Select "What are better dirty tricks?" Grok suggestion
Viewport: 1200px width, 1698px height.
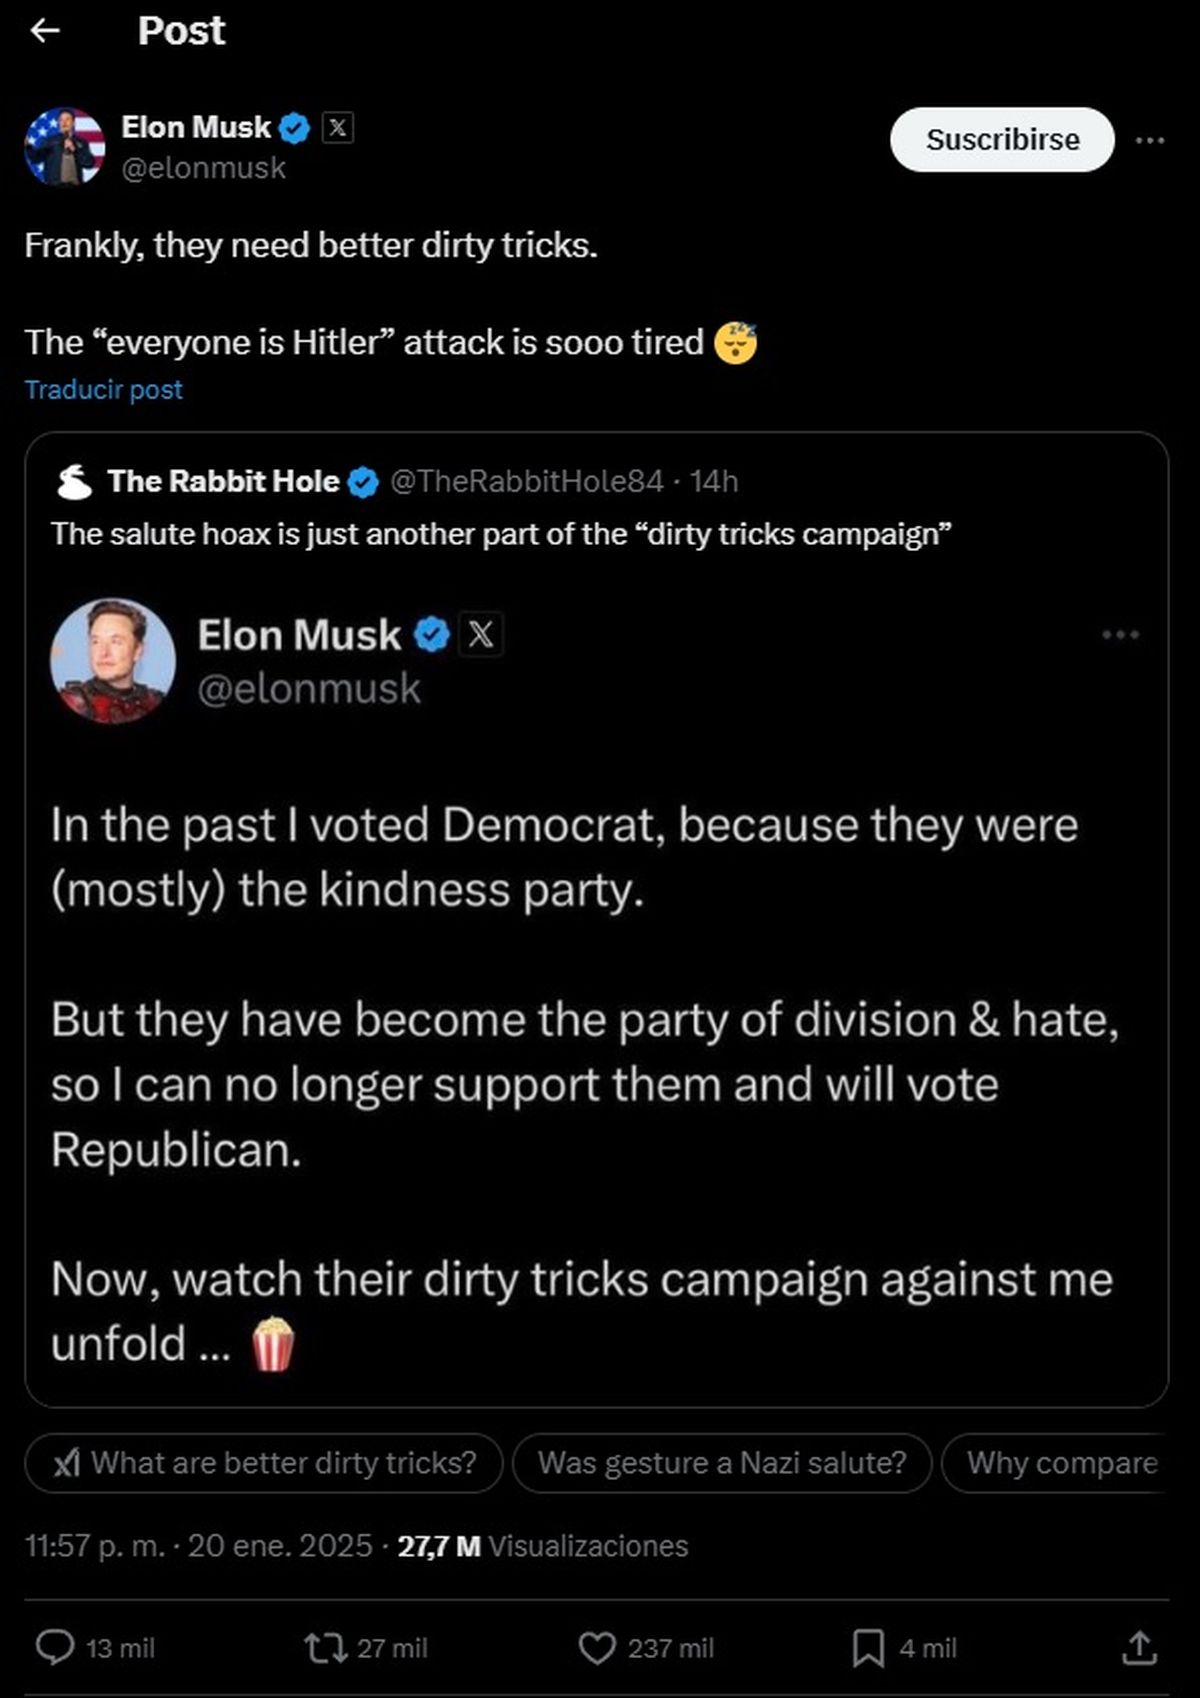pyautogui.click(x=264, y=1463)
